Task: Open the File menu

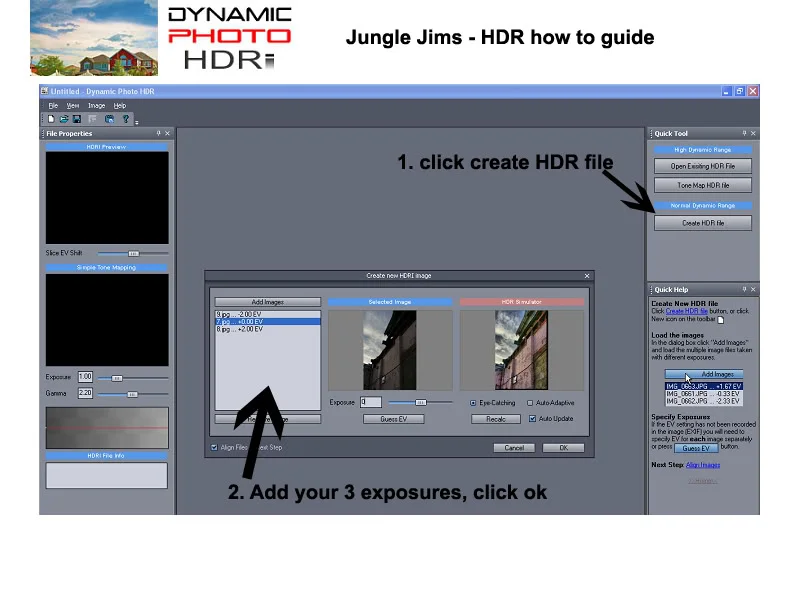Action: [53, 106]
